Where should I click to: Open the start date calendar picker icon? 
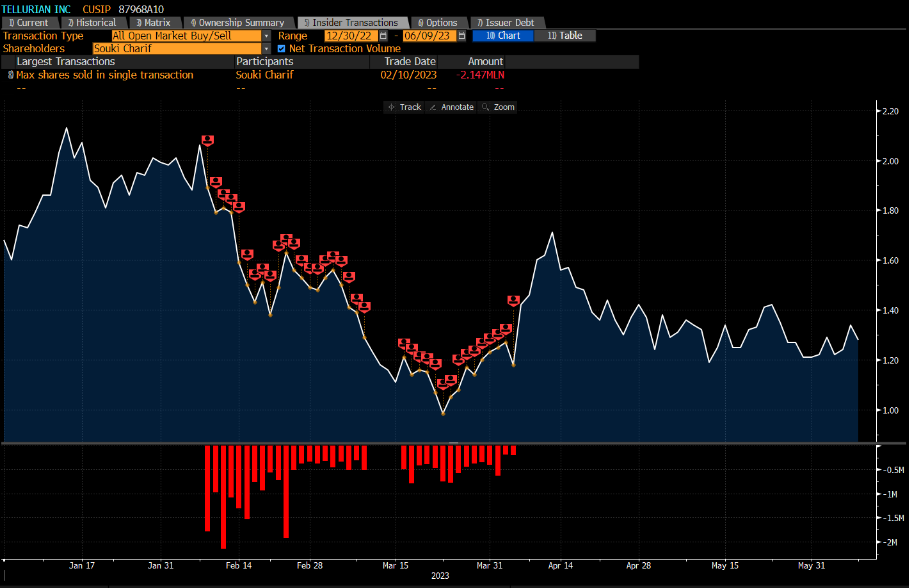pyautogui.click(x=383, y=36)
